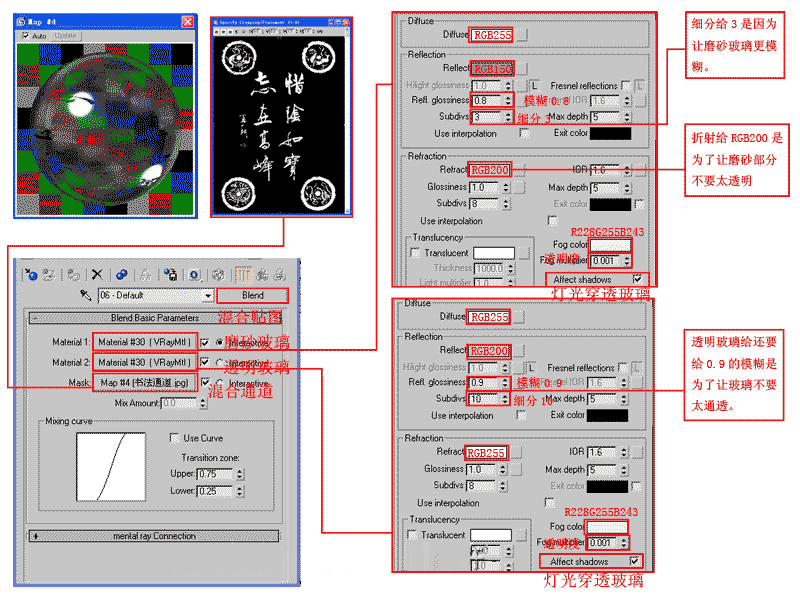Open the 06 - Default material name dropdown
Image resolution: width=800 pixels, height=600 pixels.
tap(208, 295)
